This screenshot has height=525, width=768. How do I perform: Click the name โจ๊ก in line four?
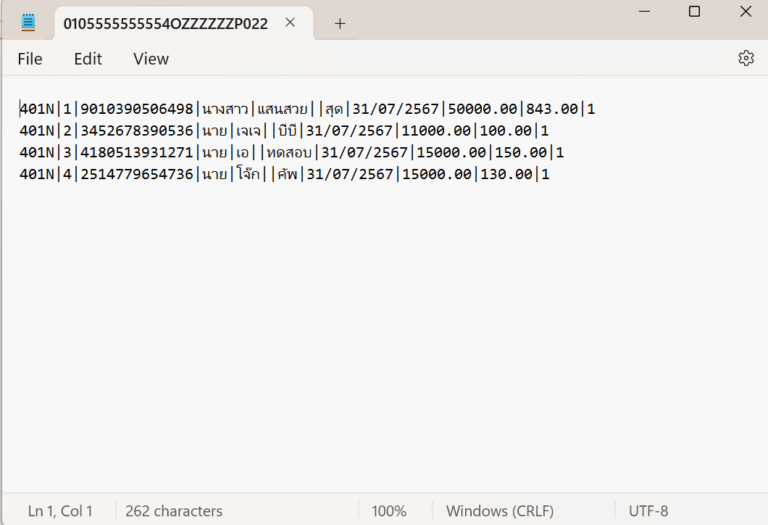coord(248,173)
